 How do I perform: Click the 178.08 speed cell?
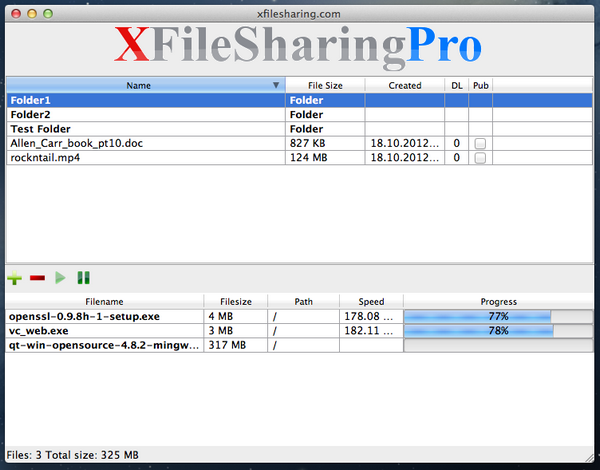pos(371,317)
